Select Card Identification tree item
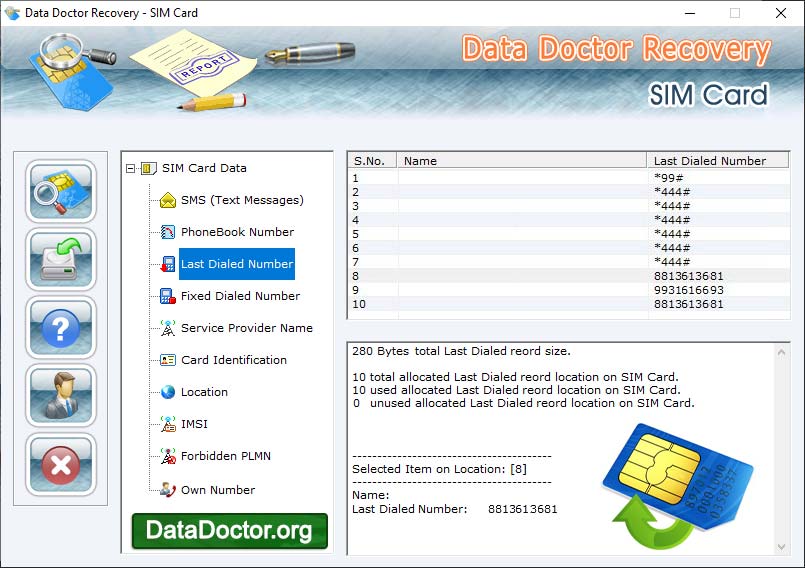This screenshot has width=805, height=568. (x=234, y=360)
